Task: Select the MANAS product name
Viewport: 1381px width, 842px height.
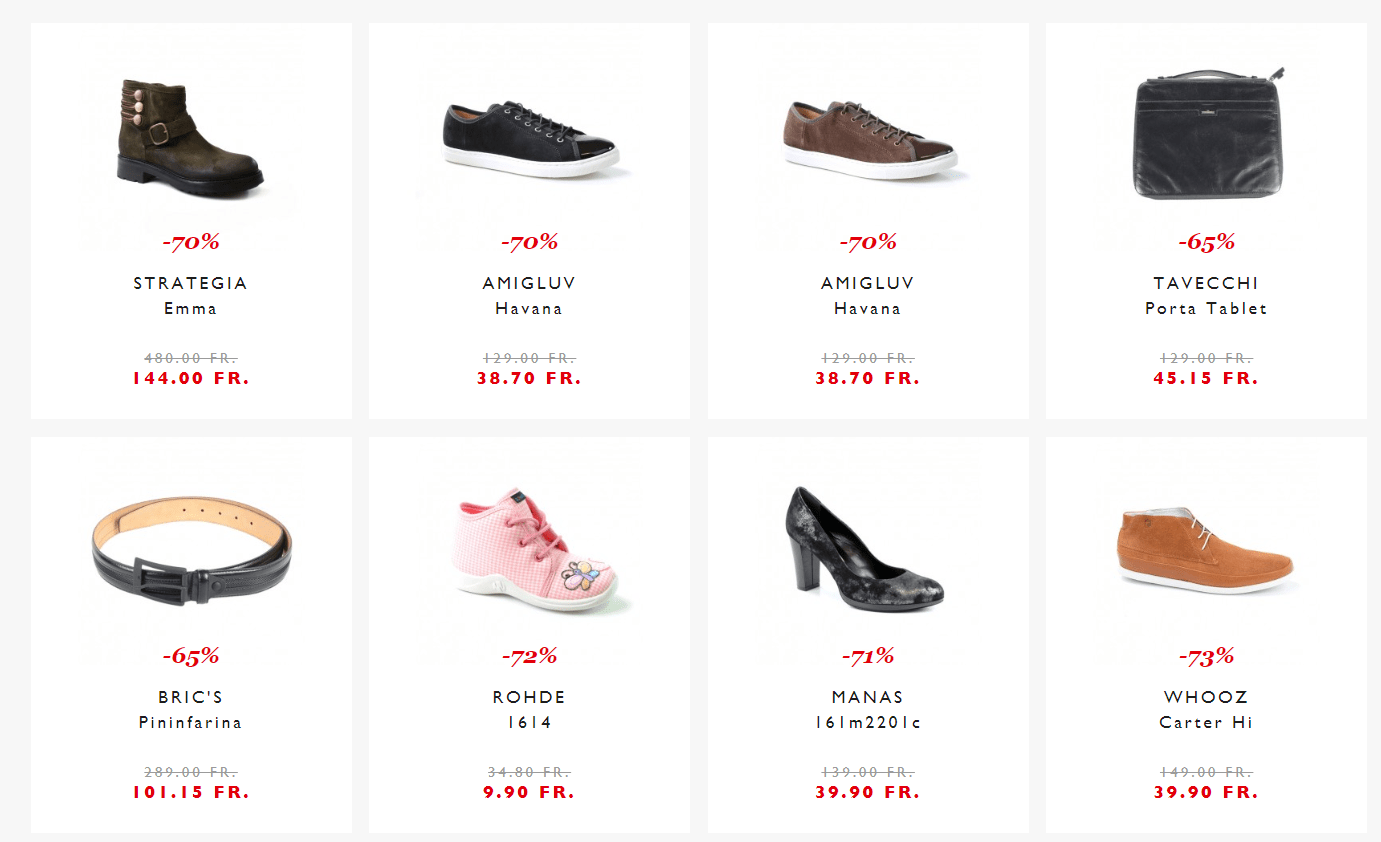Action: (867, 697)
